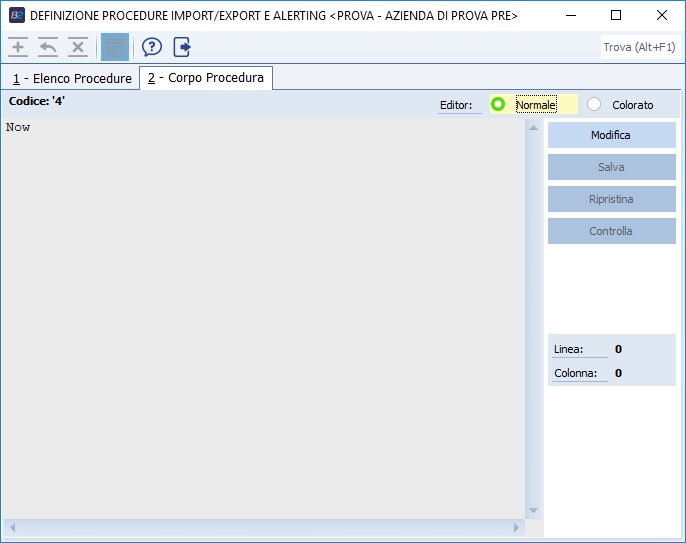Click the Linea: label
Screen dimensions: 686x543
coord(569,349)
